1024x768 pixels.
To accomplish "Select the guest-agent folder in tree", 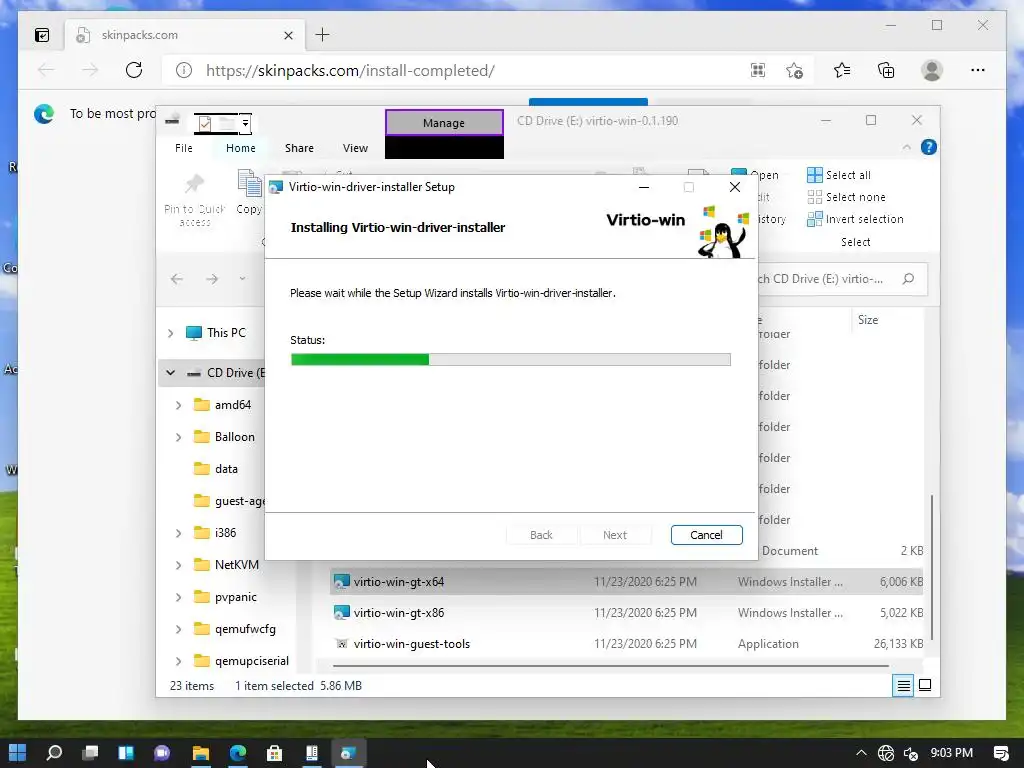I will [x=229, y=501].
